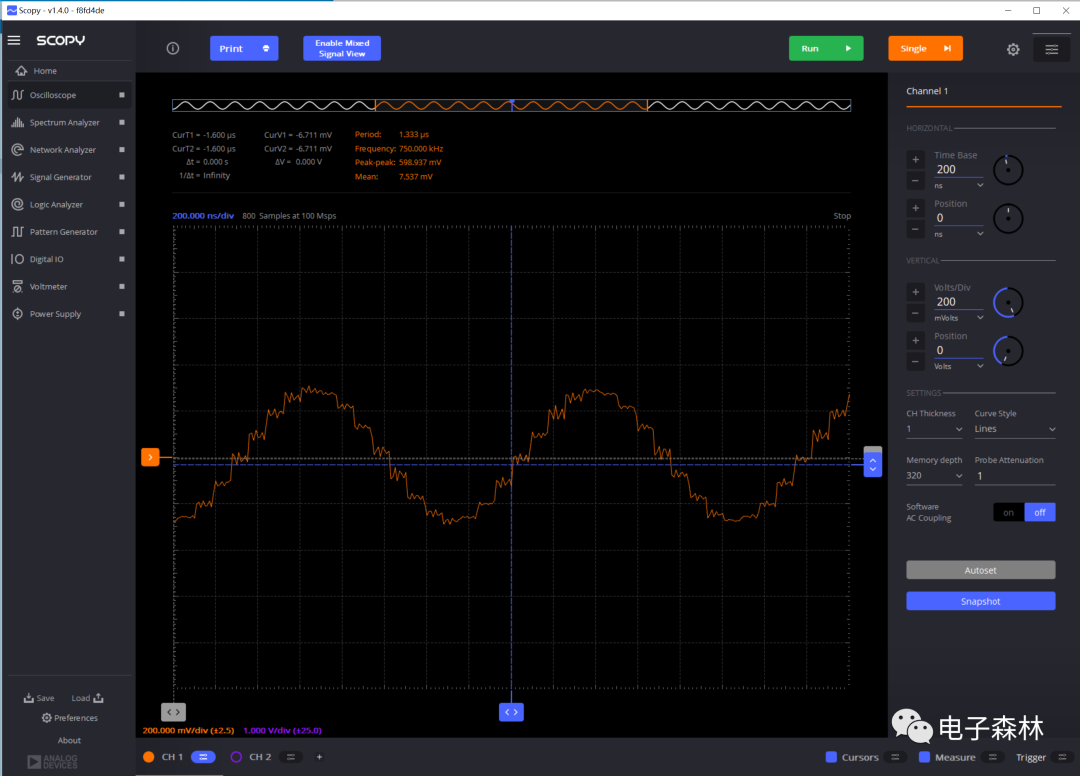Click the gray horizontal cursor handle at bottom-left
Image resolution: width=1080 pixels, height=776 pixels.
(x=174, y=712)
